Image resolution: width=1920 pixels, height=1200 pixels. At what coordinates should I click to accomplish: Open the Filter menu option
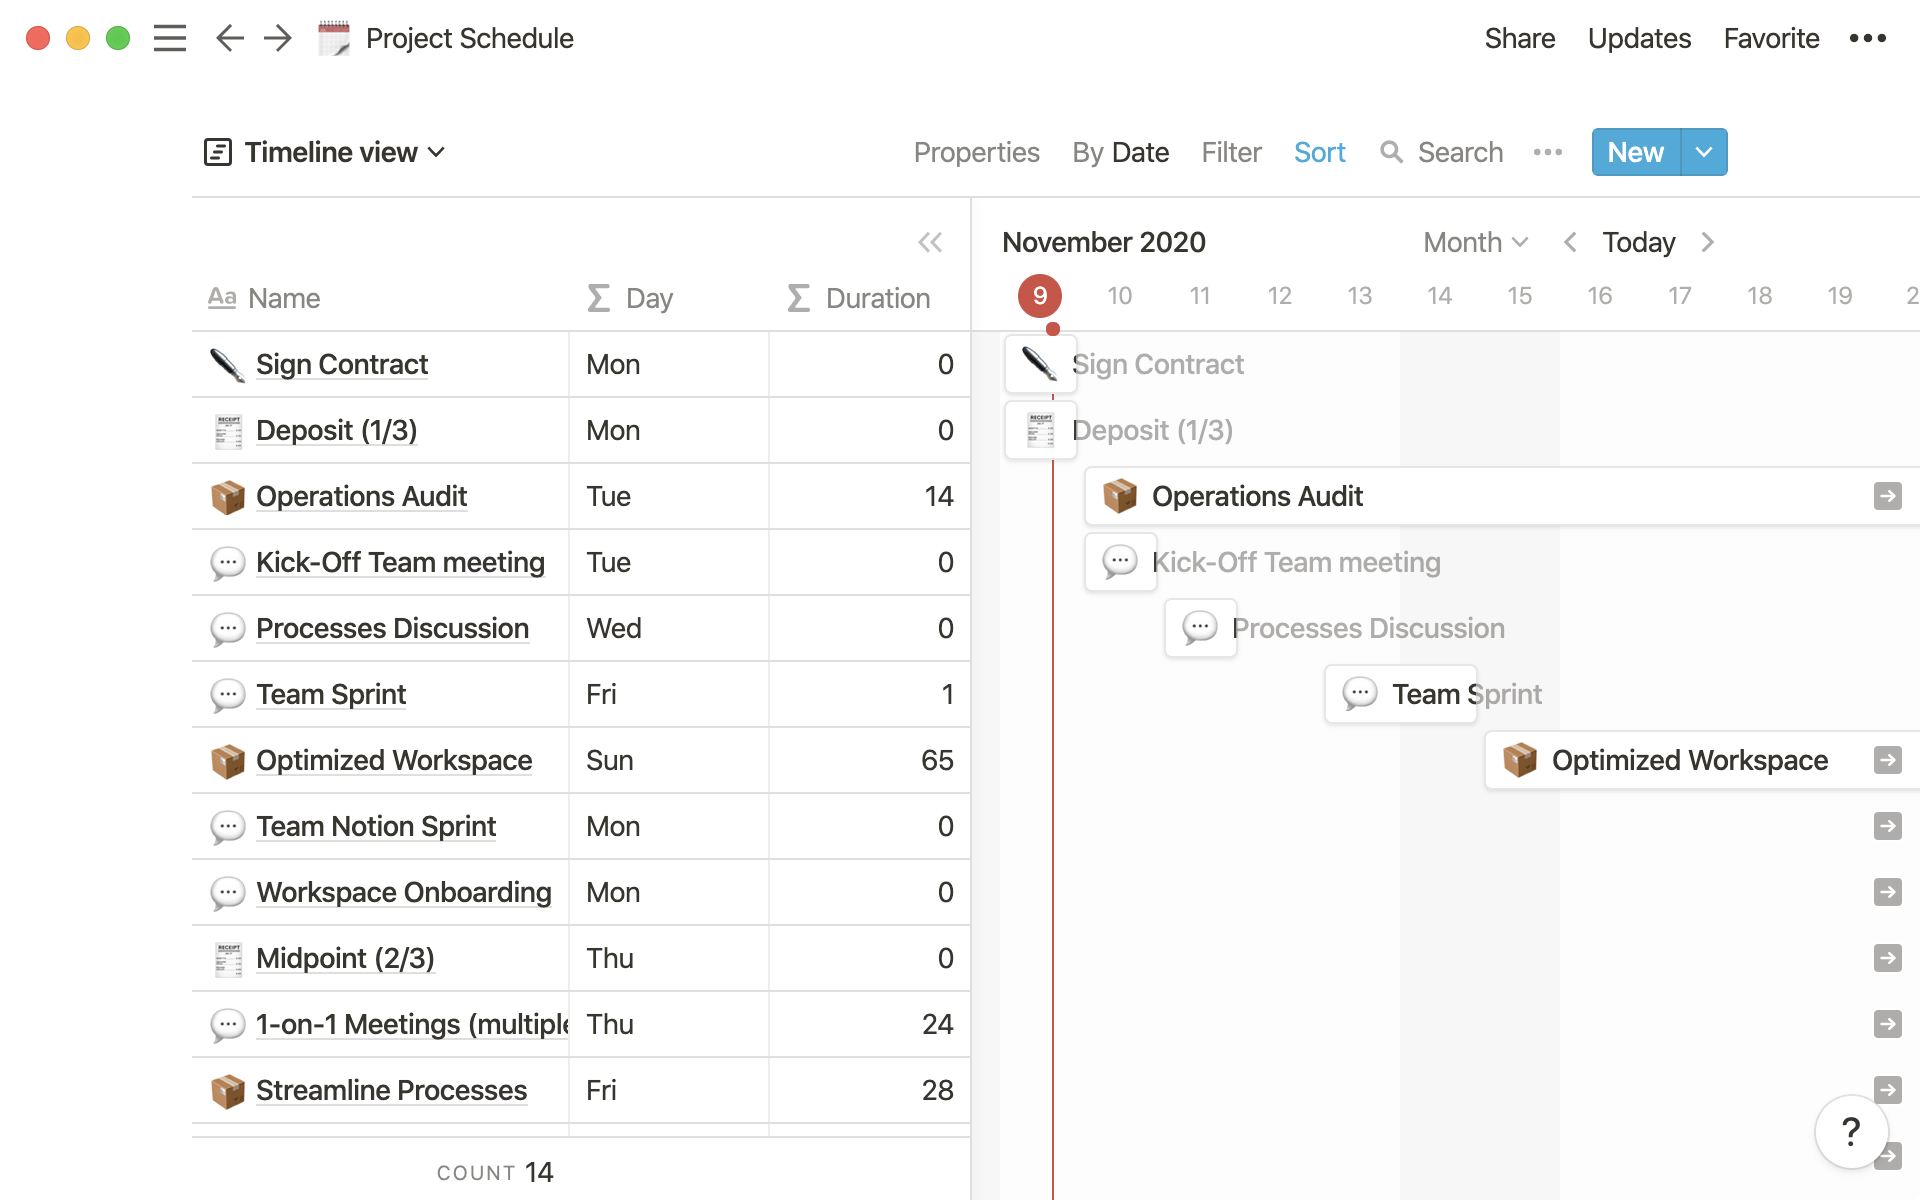[x=1230, y=152]
